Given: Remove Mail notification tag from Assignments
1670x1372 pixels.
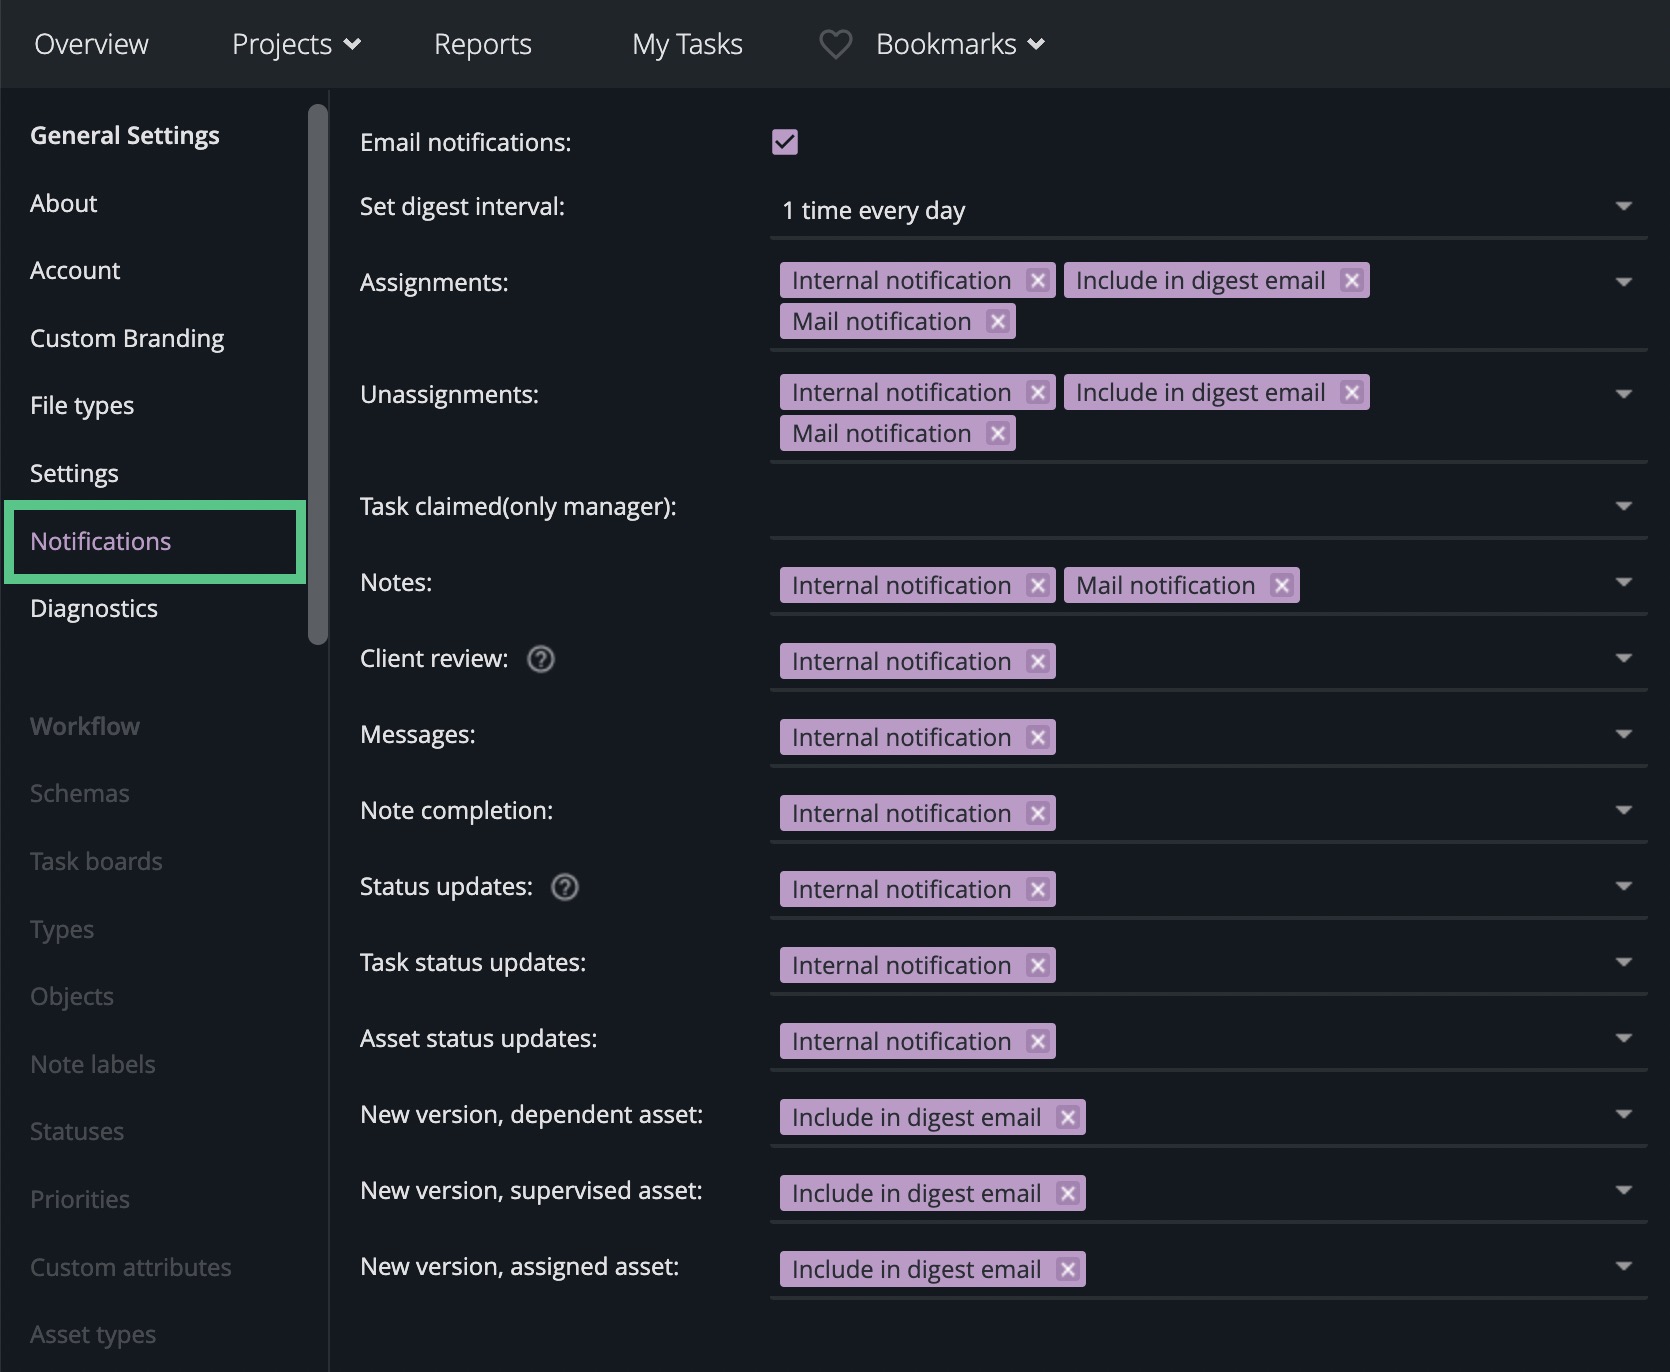Looking at the screenshot, I should click(997, 322).
